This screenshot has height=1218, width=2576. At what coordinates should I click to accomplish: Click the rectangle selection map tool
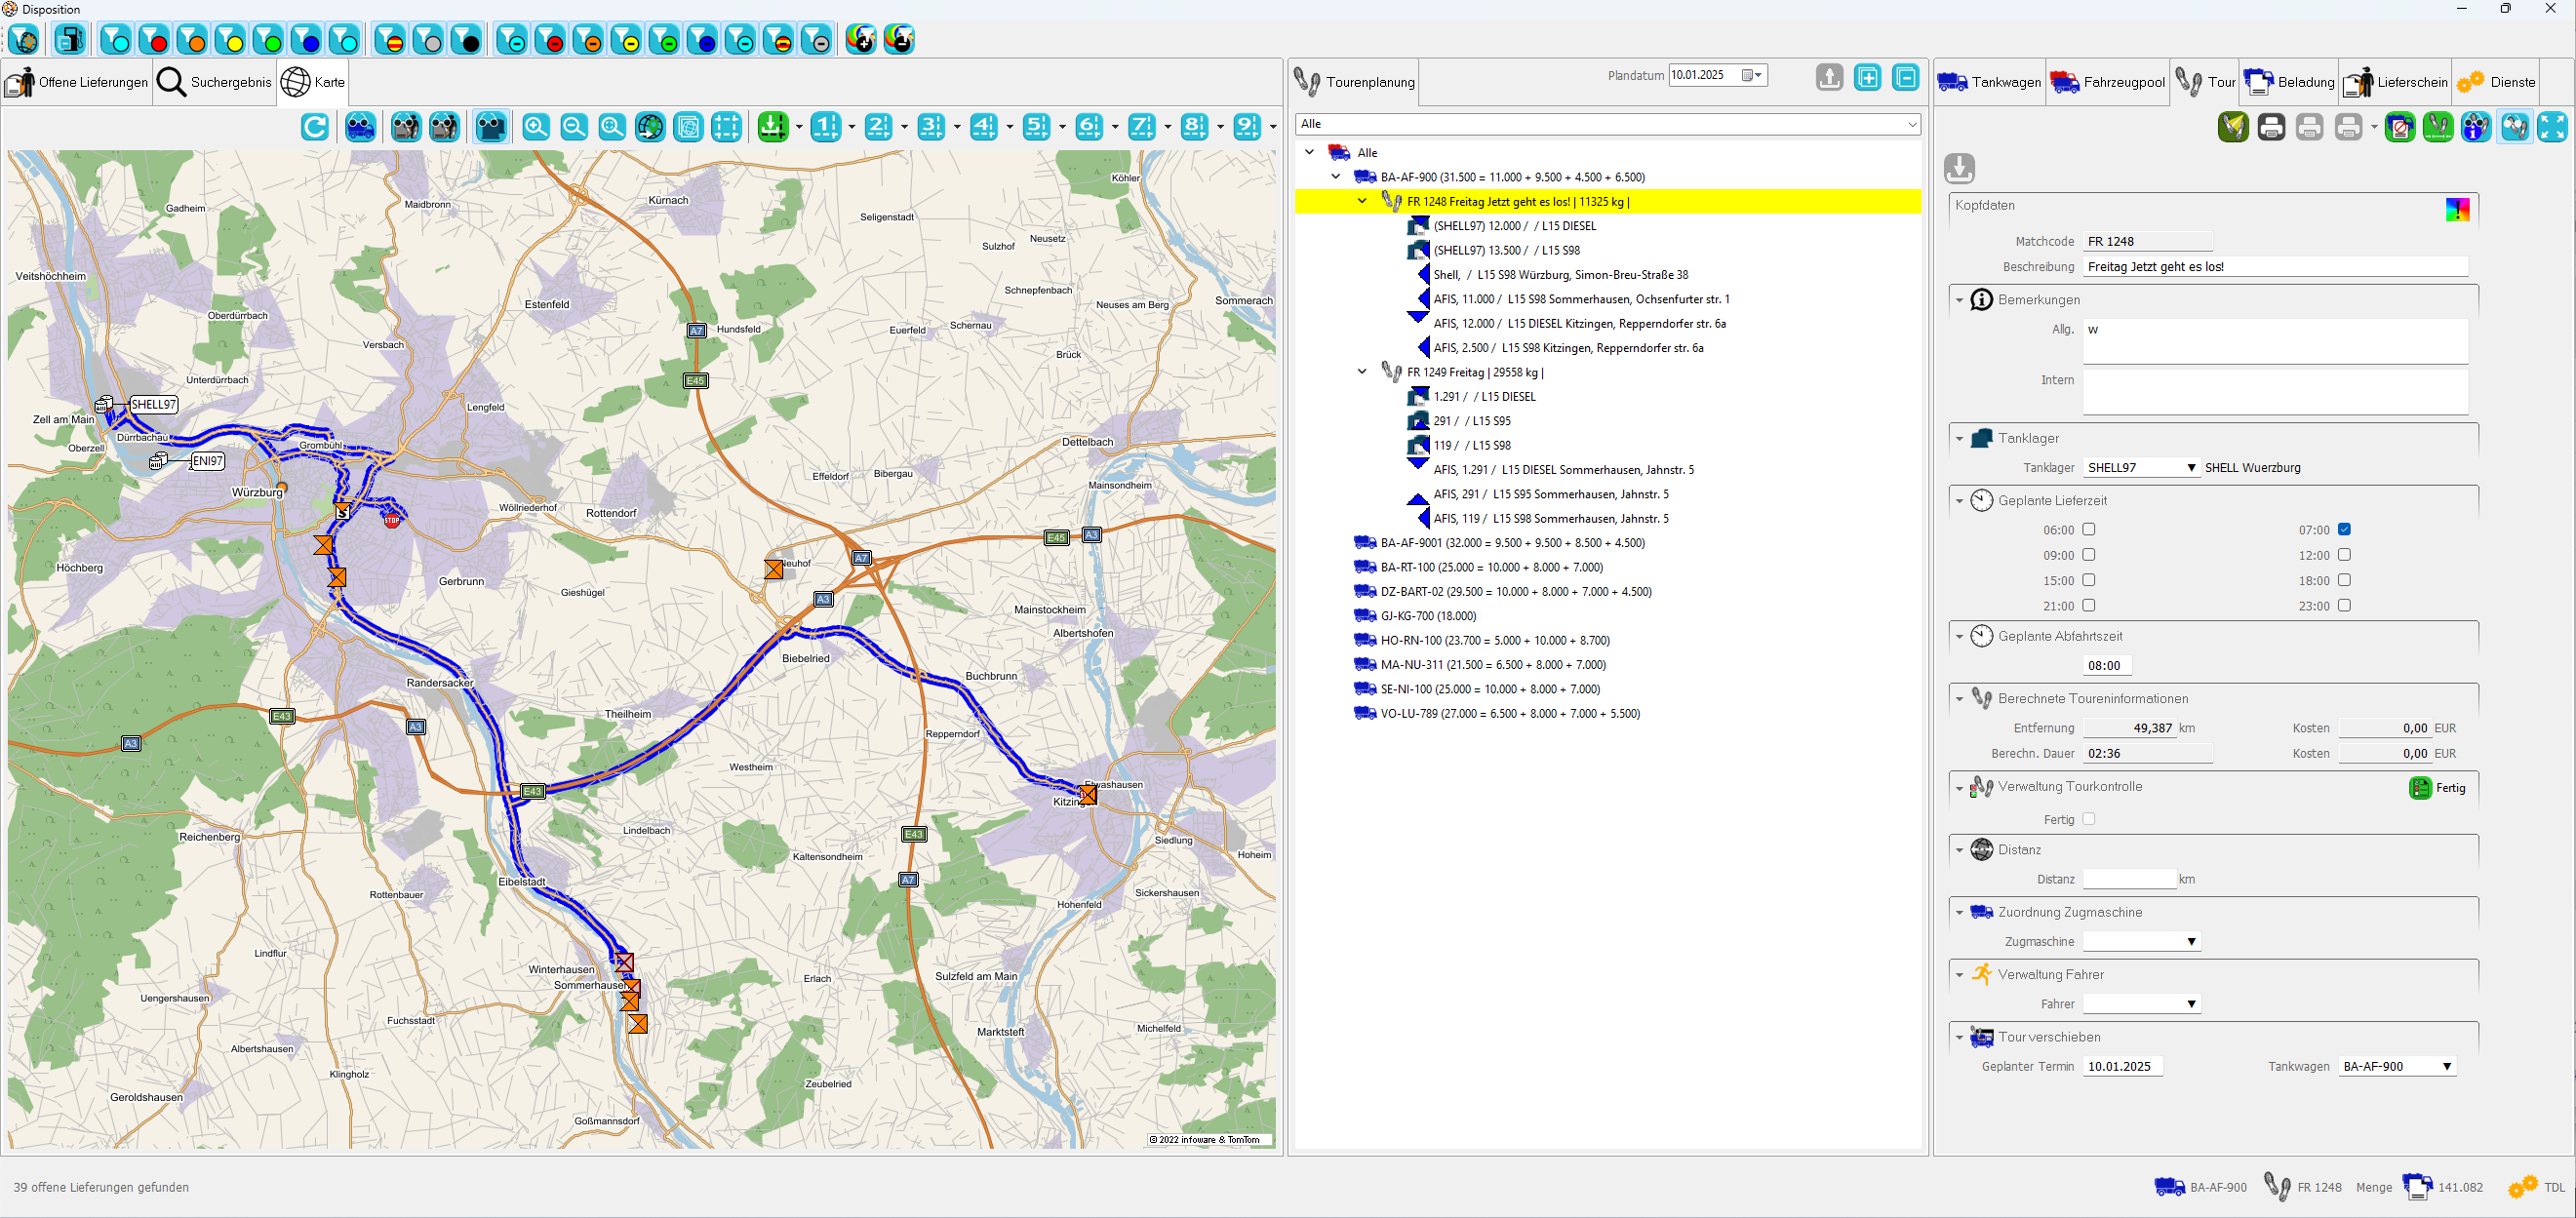pos(726,127)
